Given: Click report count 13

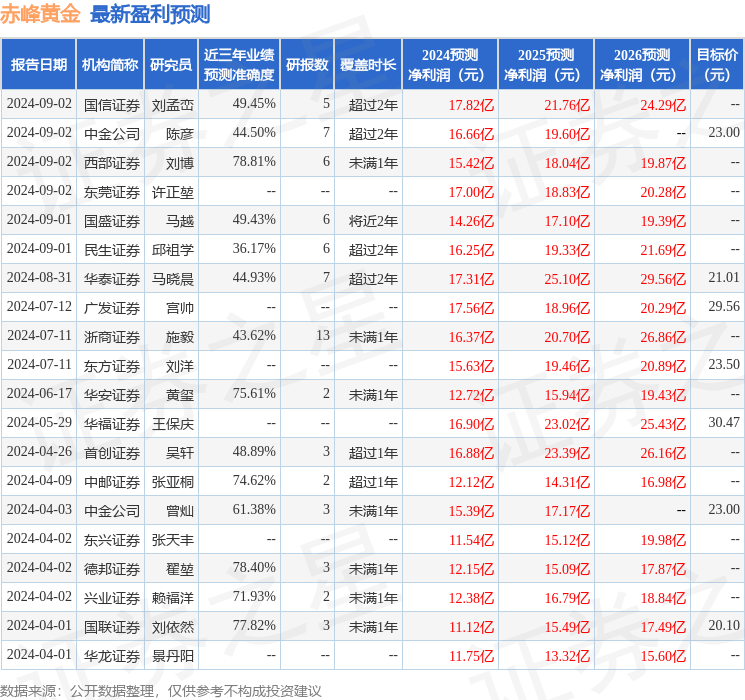Looking at the screenshot, I should [x=323, y=336].
